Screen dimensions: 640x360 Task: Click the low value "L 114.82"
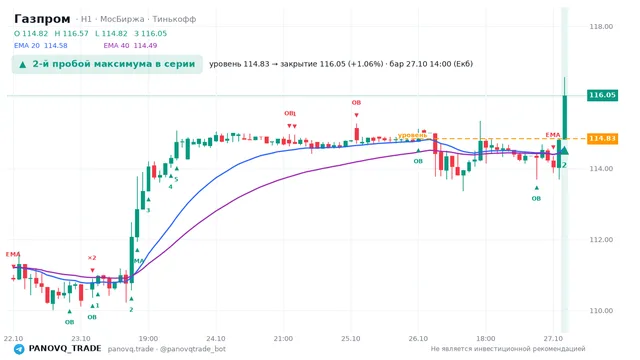coord(111,33)
